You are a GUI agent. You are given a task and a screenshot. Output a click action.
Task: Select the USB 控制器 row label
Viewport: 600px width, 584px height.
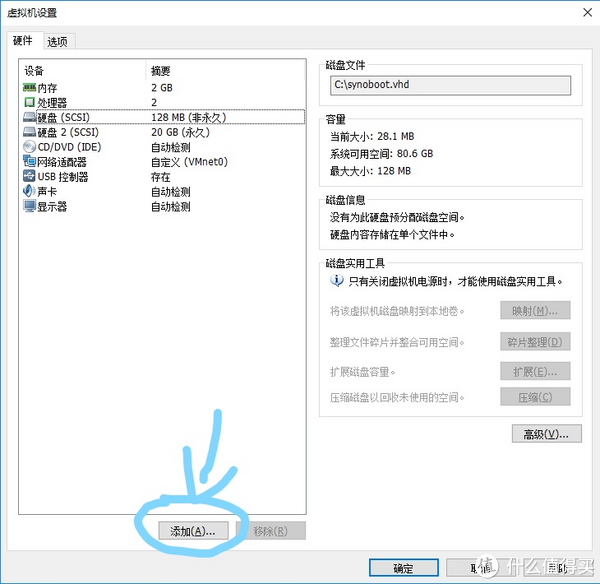click(x=63, y=177)
